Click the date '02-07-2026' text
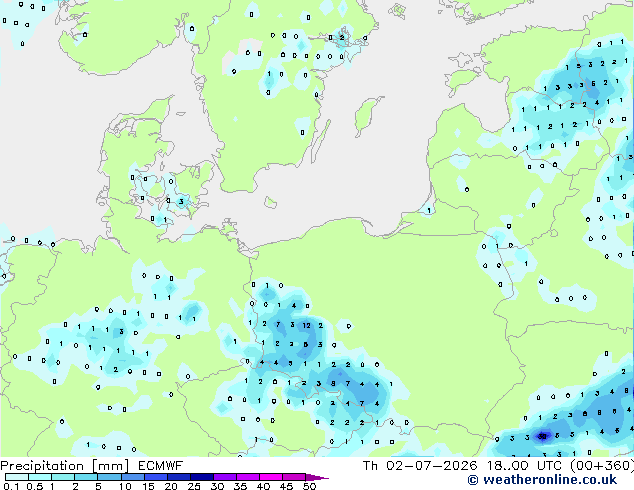 [432, 466]
